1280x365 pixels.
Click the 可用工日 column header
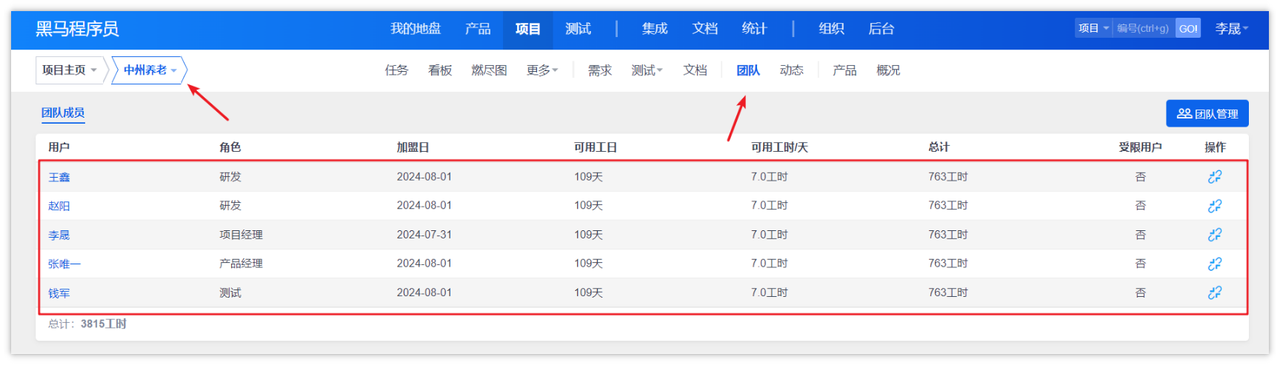point(596,147)
